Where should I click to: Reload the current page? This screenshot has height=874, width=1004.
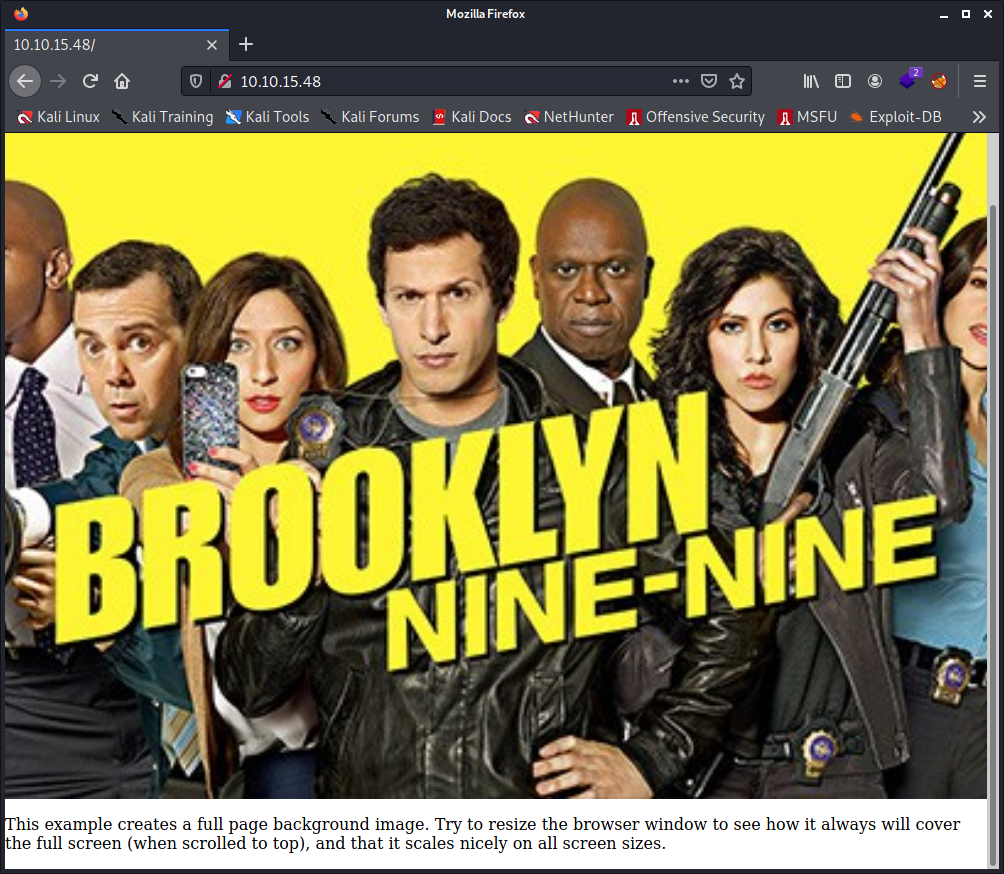90,81
